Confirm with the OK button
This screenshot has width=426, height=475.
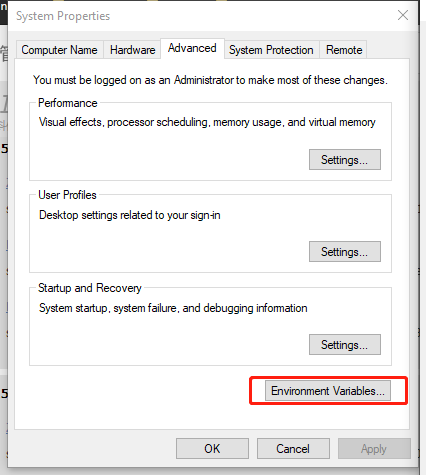click(x=212, y=449)
